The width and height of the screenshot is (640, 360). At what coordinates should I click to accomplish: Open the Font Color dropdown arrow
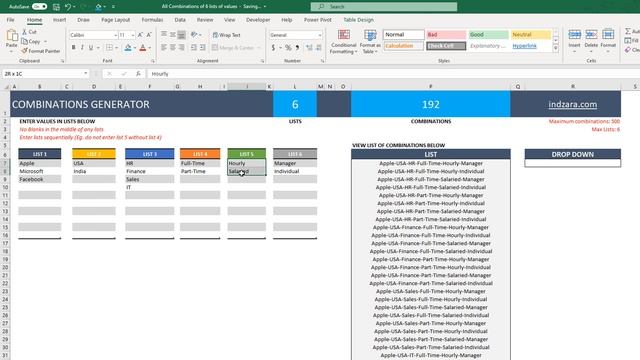(150, 48)
